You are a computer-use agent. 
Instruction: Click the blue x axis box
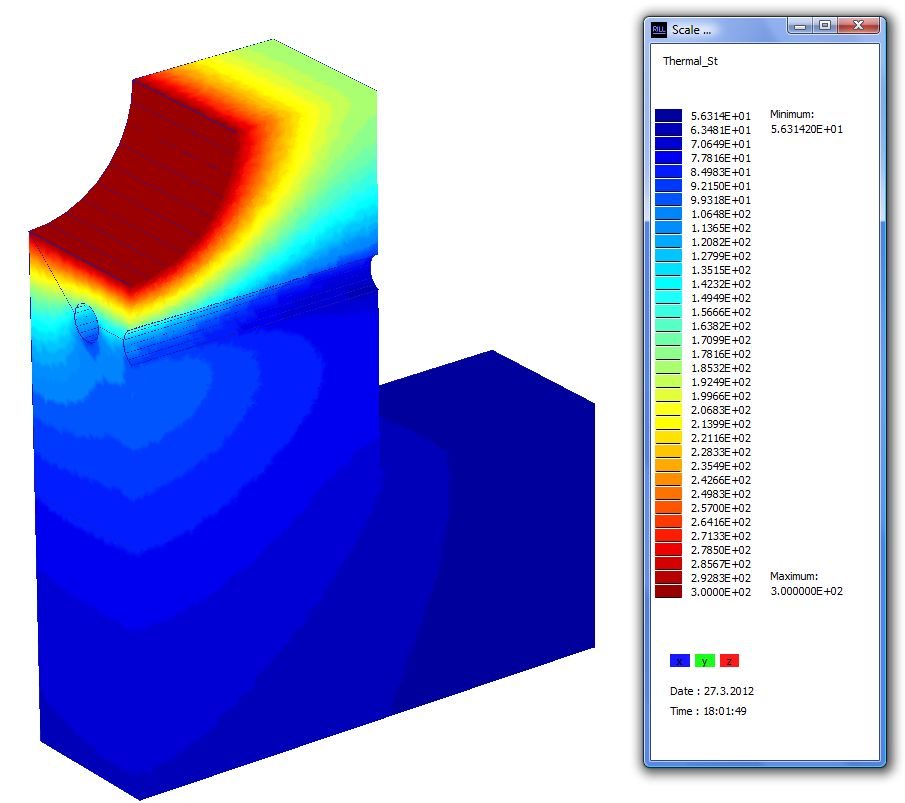click(x=679, y=661)
